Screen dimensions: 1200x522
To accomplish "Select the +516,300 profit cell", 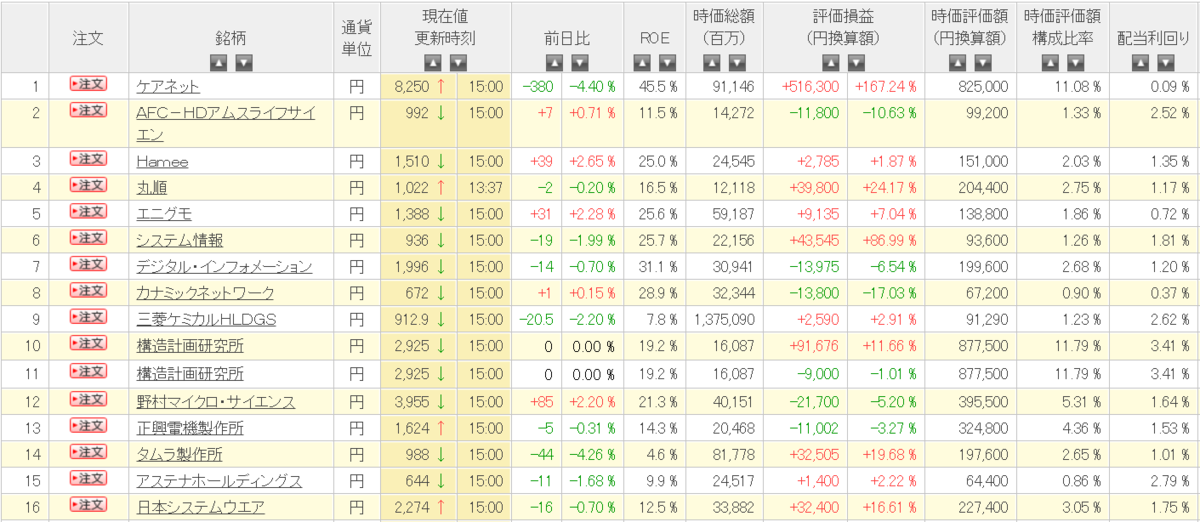I will [x=806, y=87].
